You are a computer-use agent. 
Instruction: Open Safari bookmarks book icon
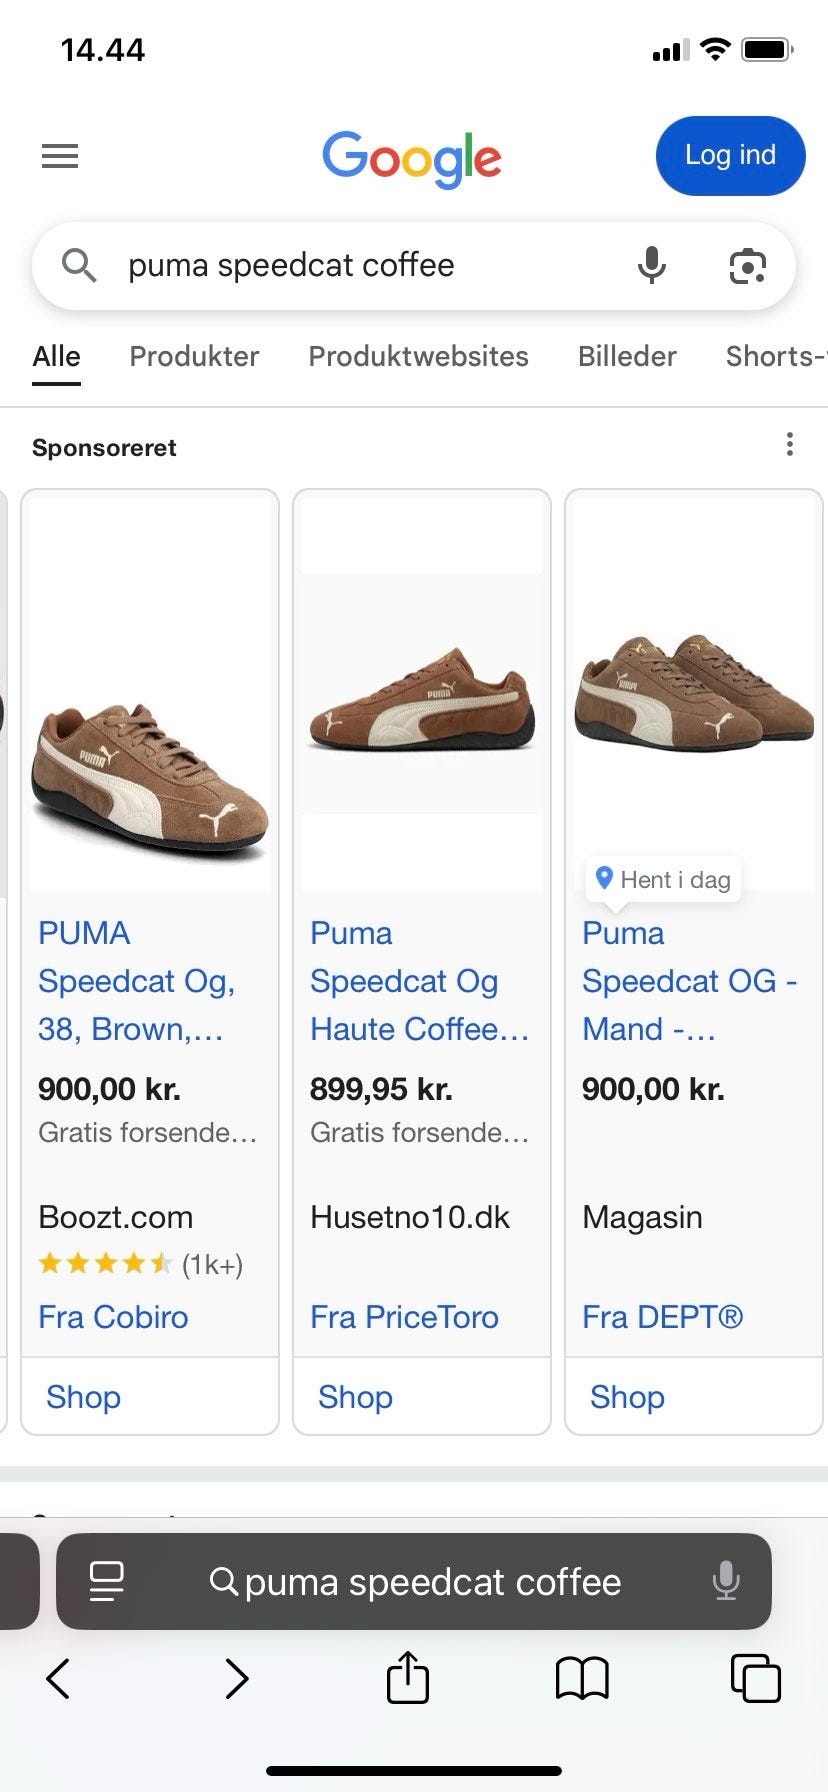point(582,1677)
